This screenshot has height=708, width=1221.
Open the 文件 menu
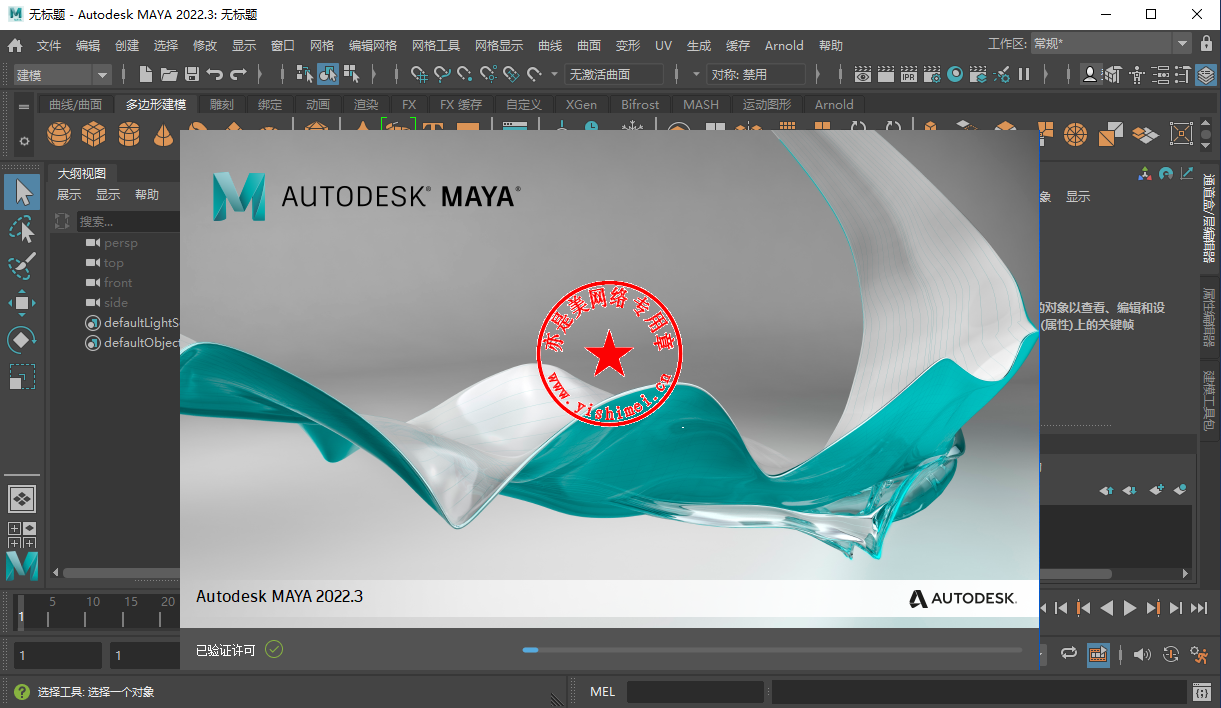pyautogui.click(x=49, y=45)
